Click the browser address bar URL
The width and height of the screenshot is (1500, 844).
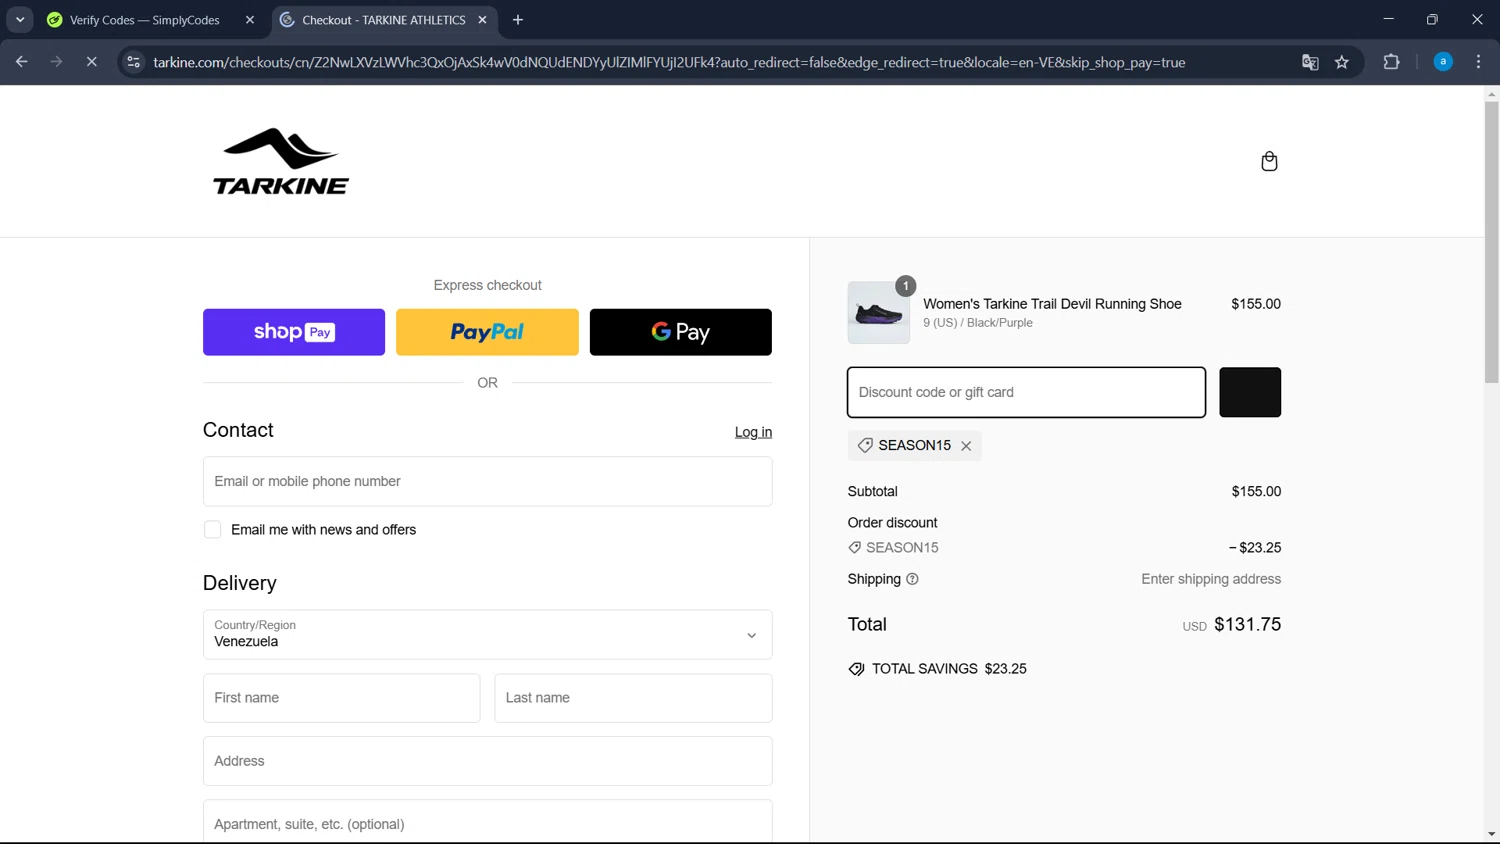669,62
